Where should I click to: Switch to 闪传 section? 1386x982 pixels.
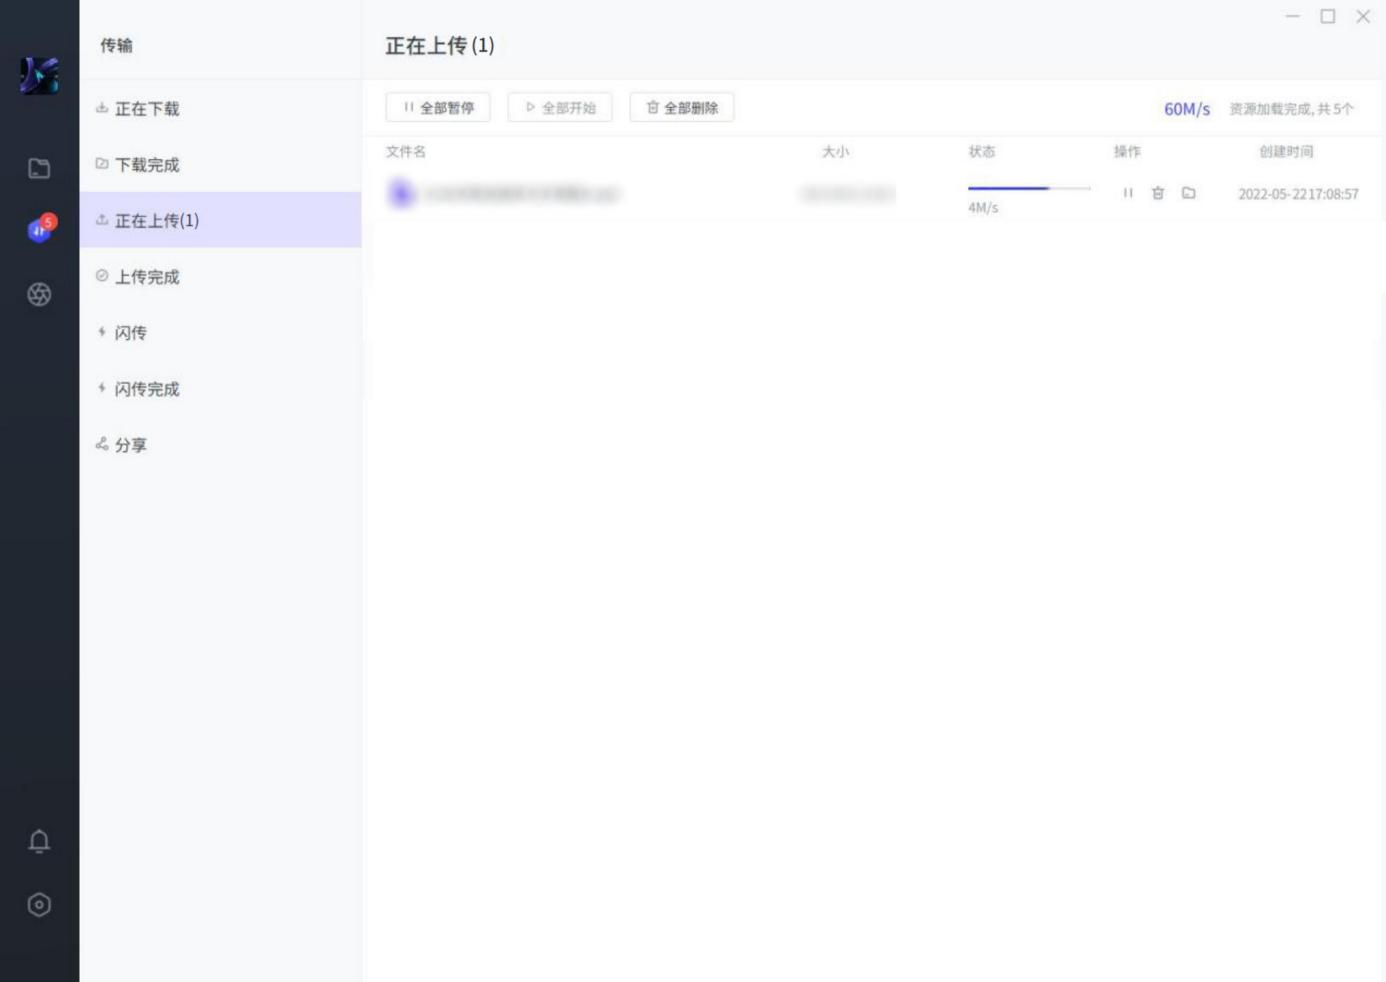[130, 333]
